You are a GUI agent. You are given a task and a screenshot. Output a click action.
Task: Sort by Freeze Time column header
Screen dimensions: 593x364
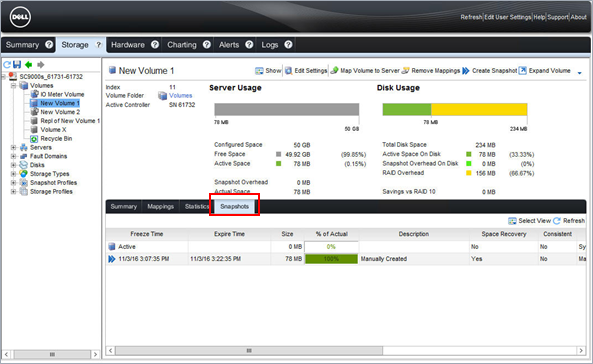(x=147, y=234)
